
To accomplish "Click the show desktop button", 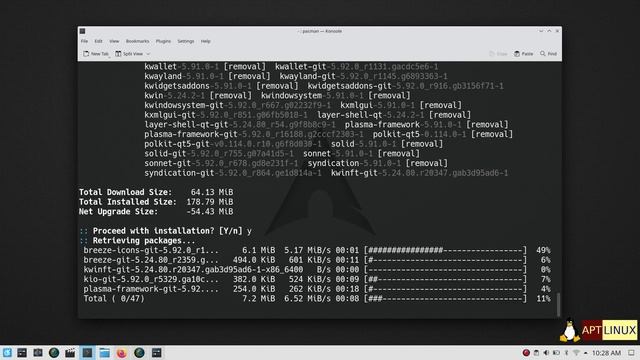I will click(631, 353).
